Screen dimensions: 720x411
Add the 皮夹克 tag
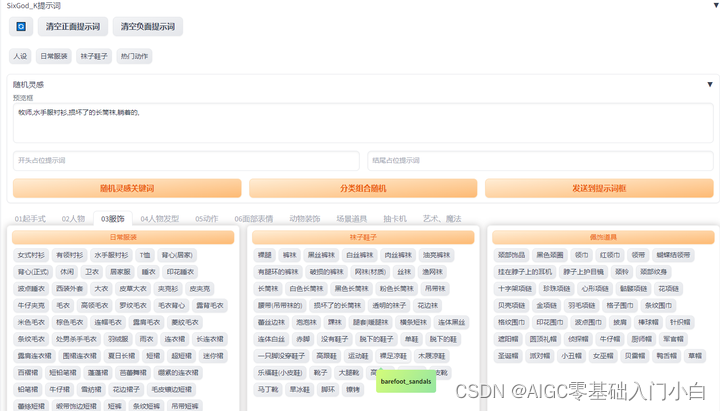pos(200,289)
